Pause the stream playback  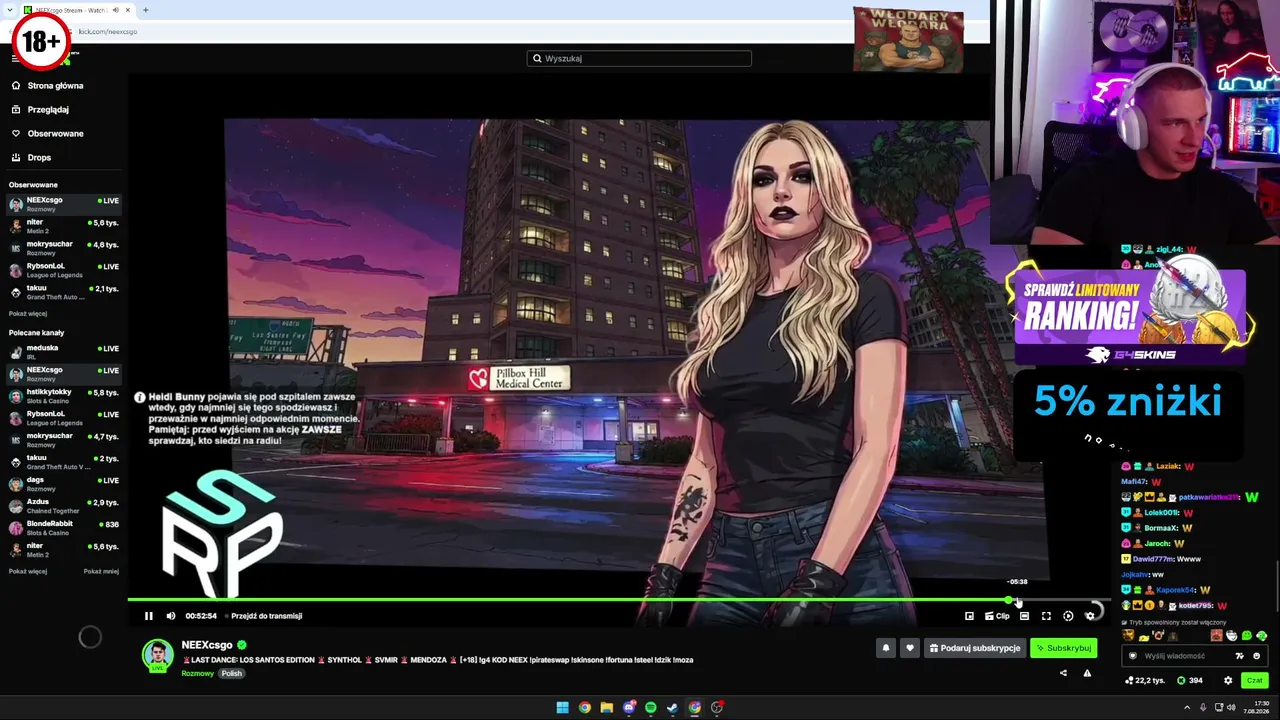point(149,616)
